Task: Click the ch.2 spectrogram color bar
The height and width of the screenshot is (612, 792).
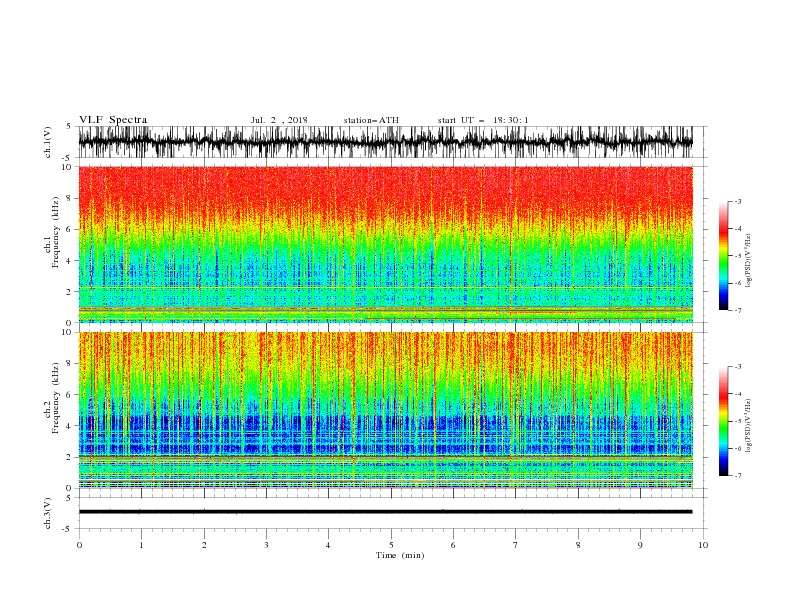Action: tap(723, 421)
